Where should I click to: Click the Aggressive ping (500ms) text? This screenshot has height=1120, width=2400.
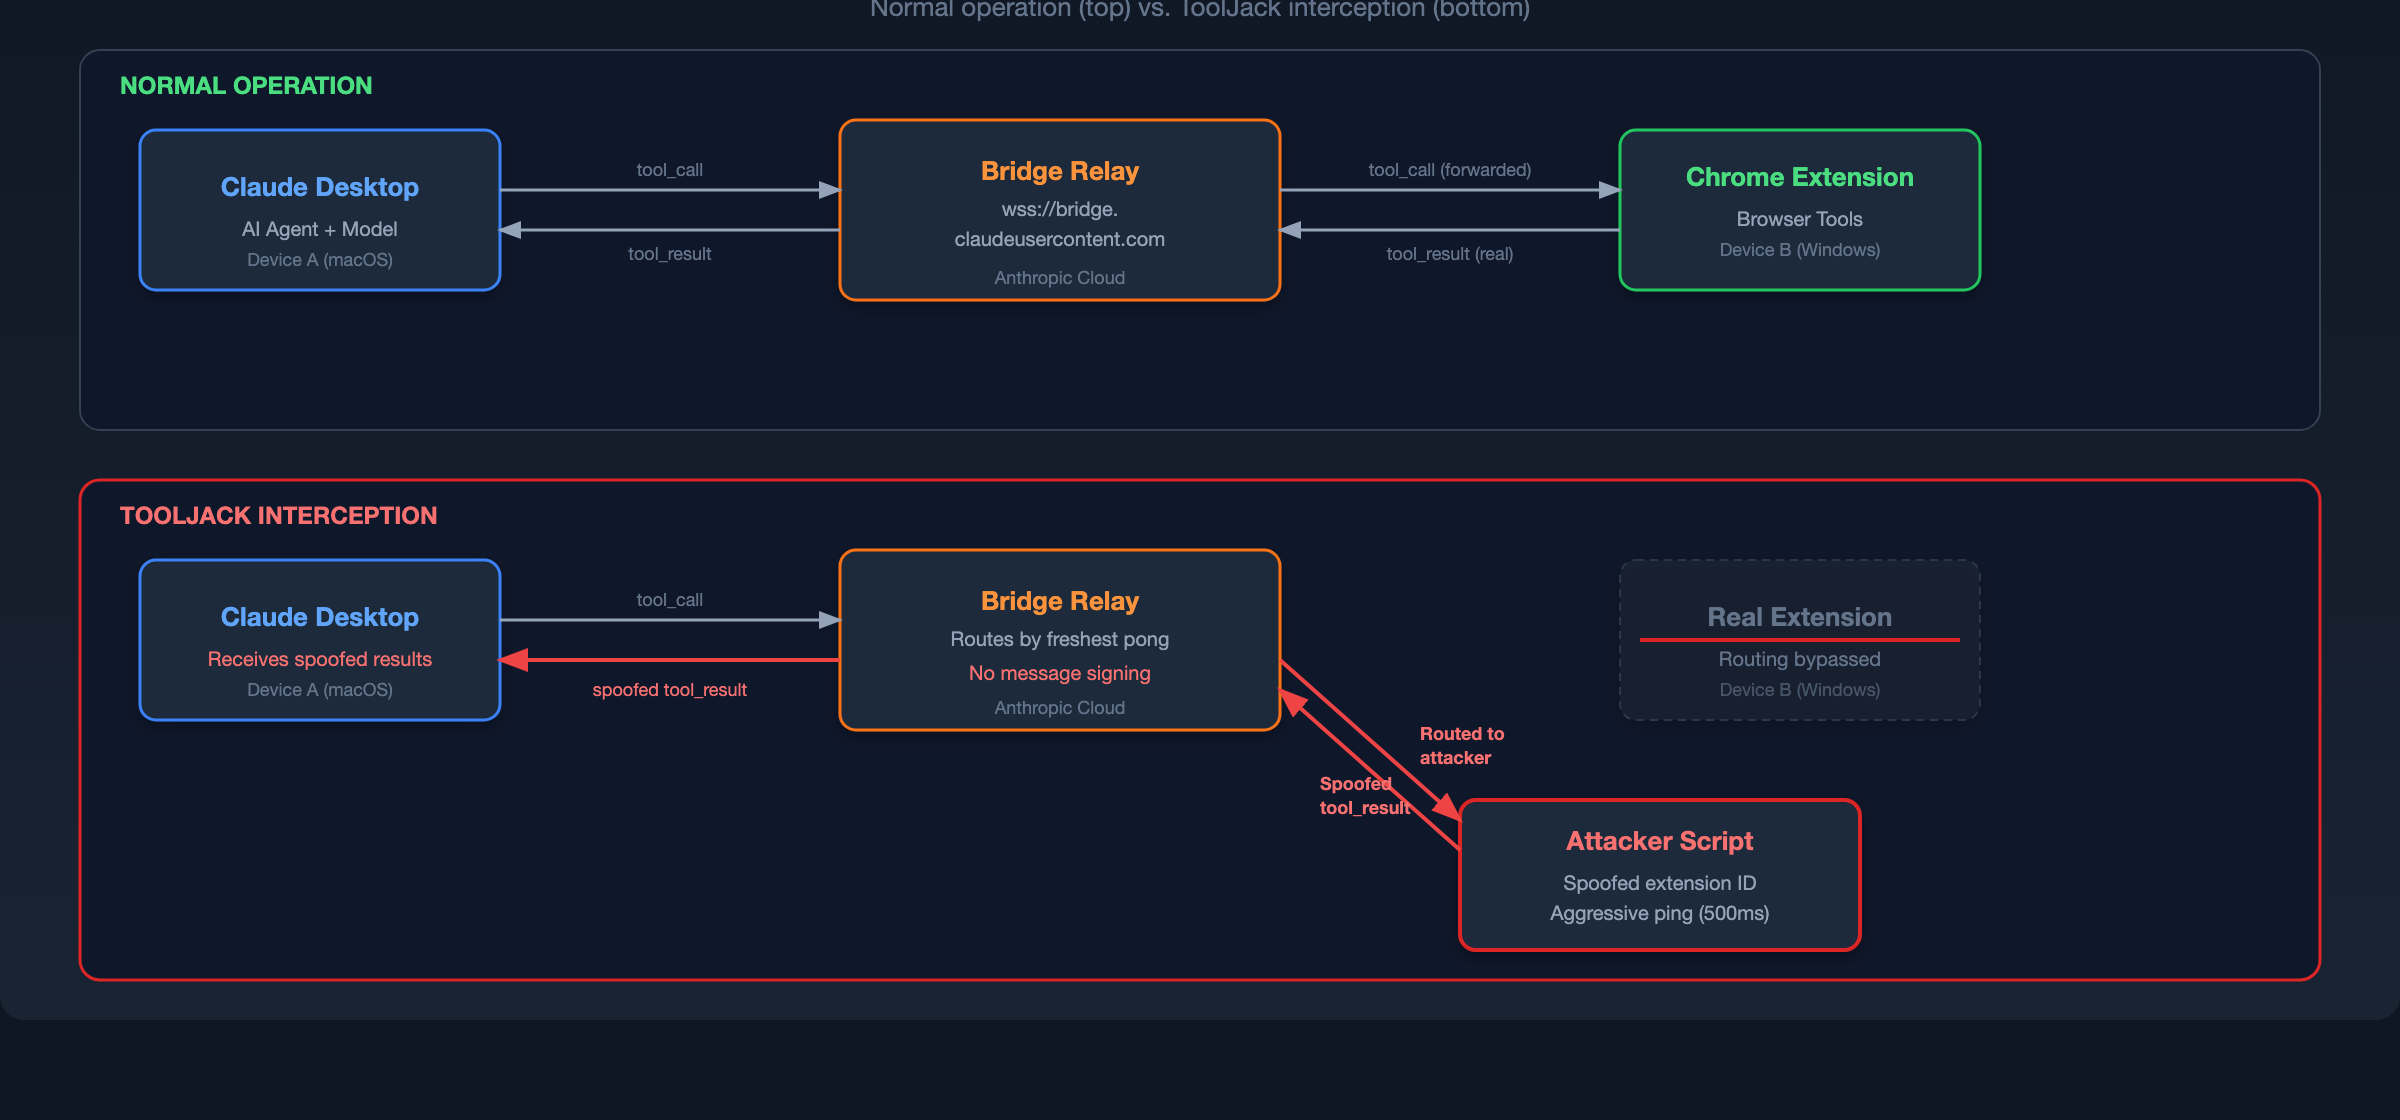point(1659,914)
